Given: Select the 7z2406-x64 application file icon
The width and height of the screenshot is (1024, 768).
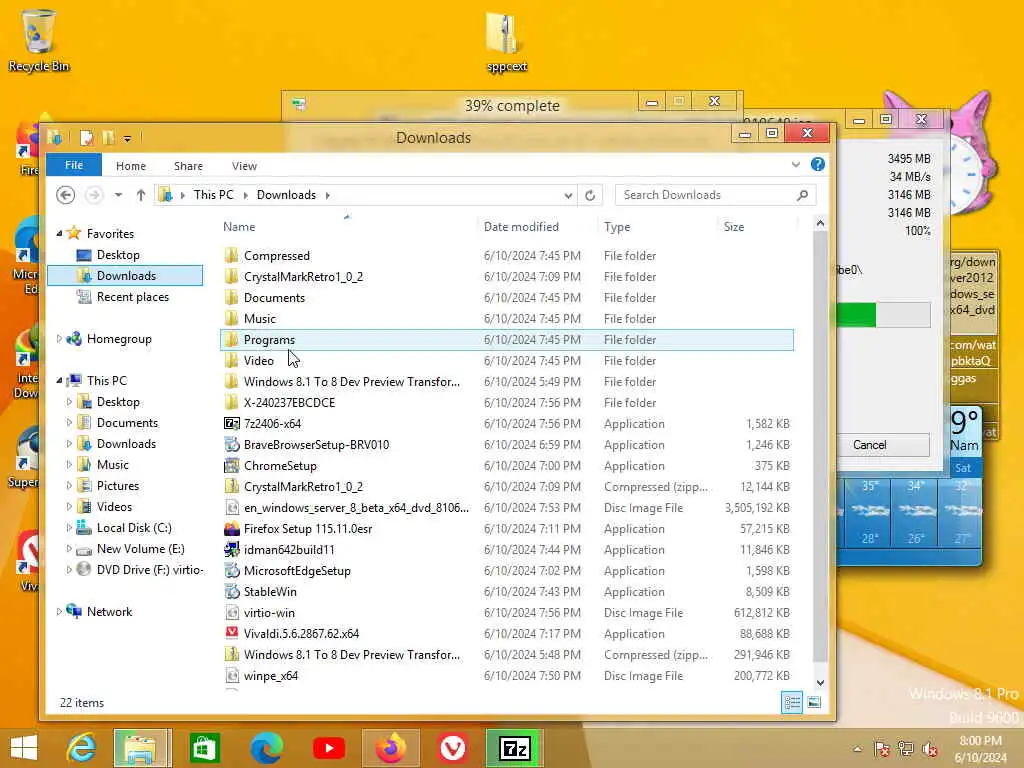Looking at the screenshot, I should tap(231, 424).
